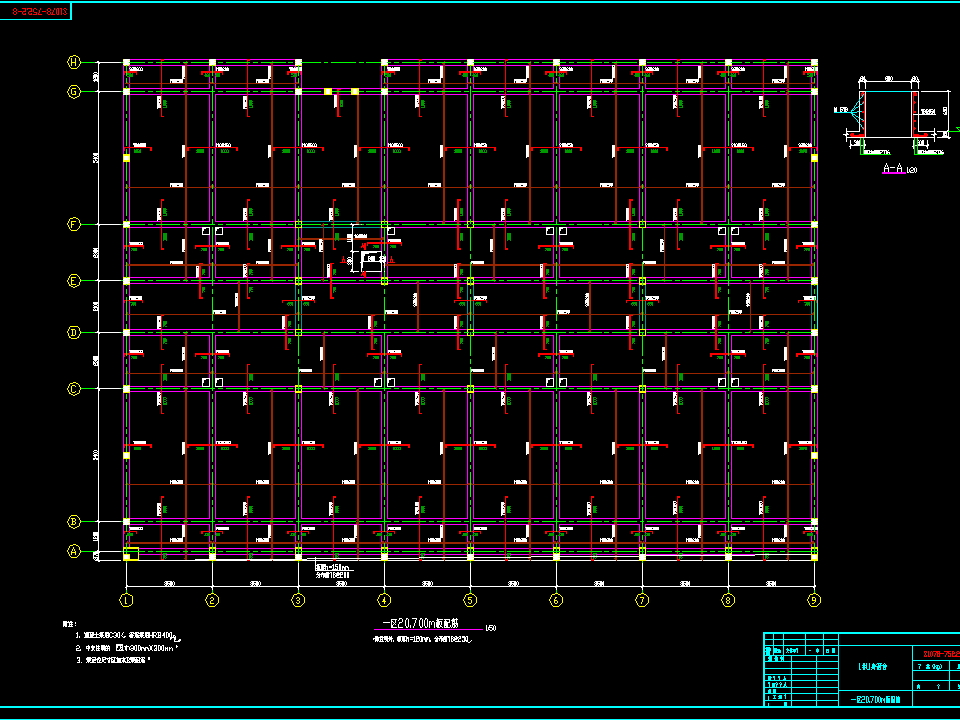Click the A-A section detail drawing
Viewport: 960px width, 720px height.
pos(888,120)
